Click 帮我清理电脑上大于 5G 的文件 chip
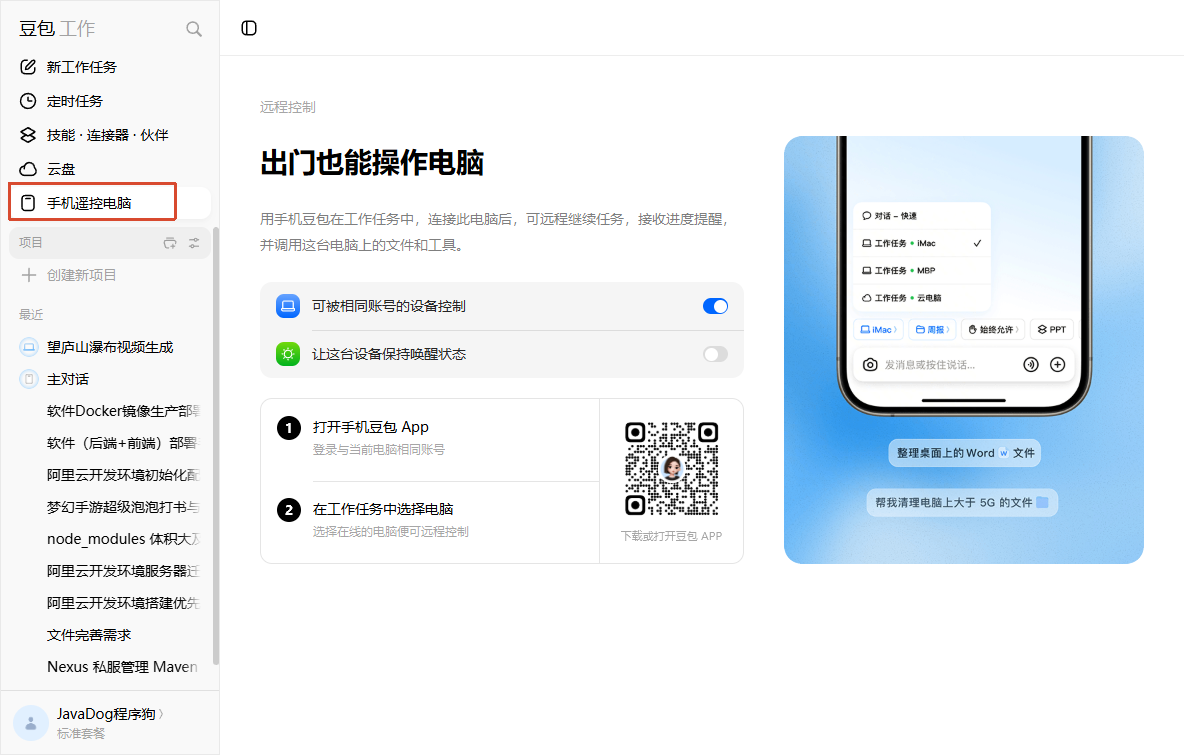 962,503
